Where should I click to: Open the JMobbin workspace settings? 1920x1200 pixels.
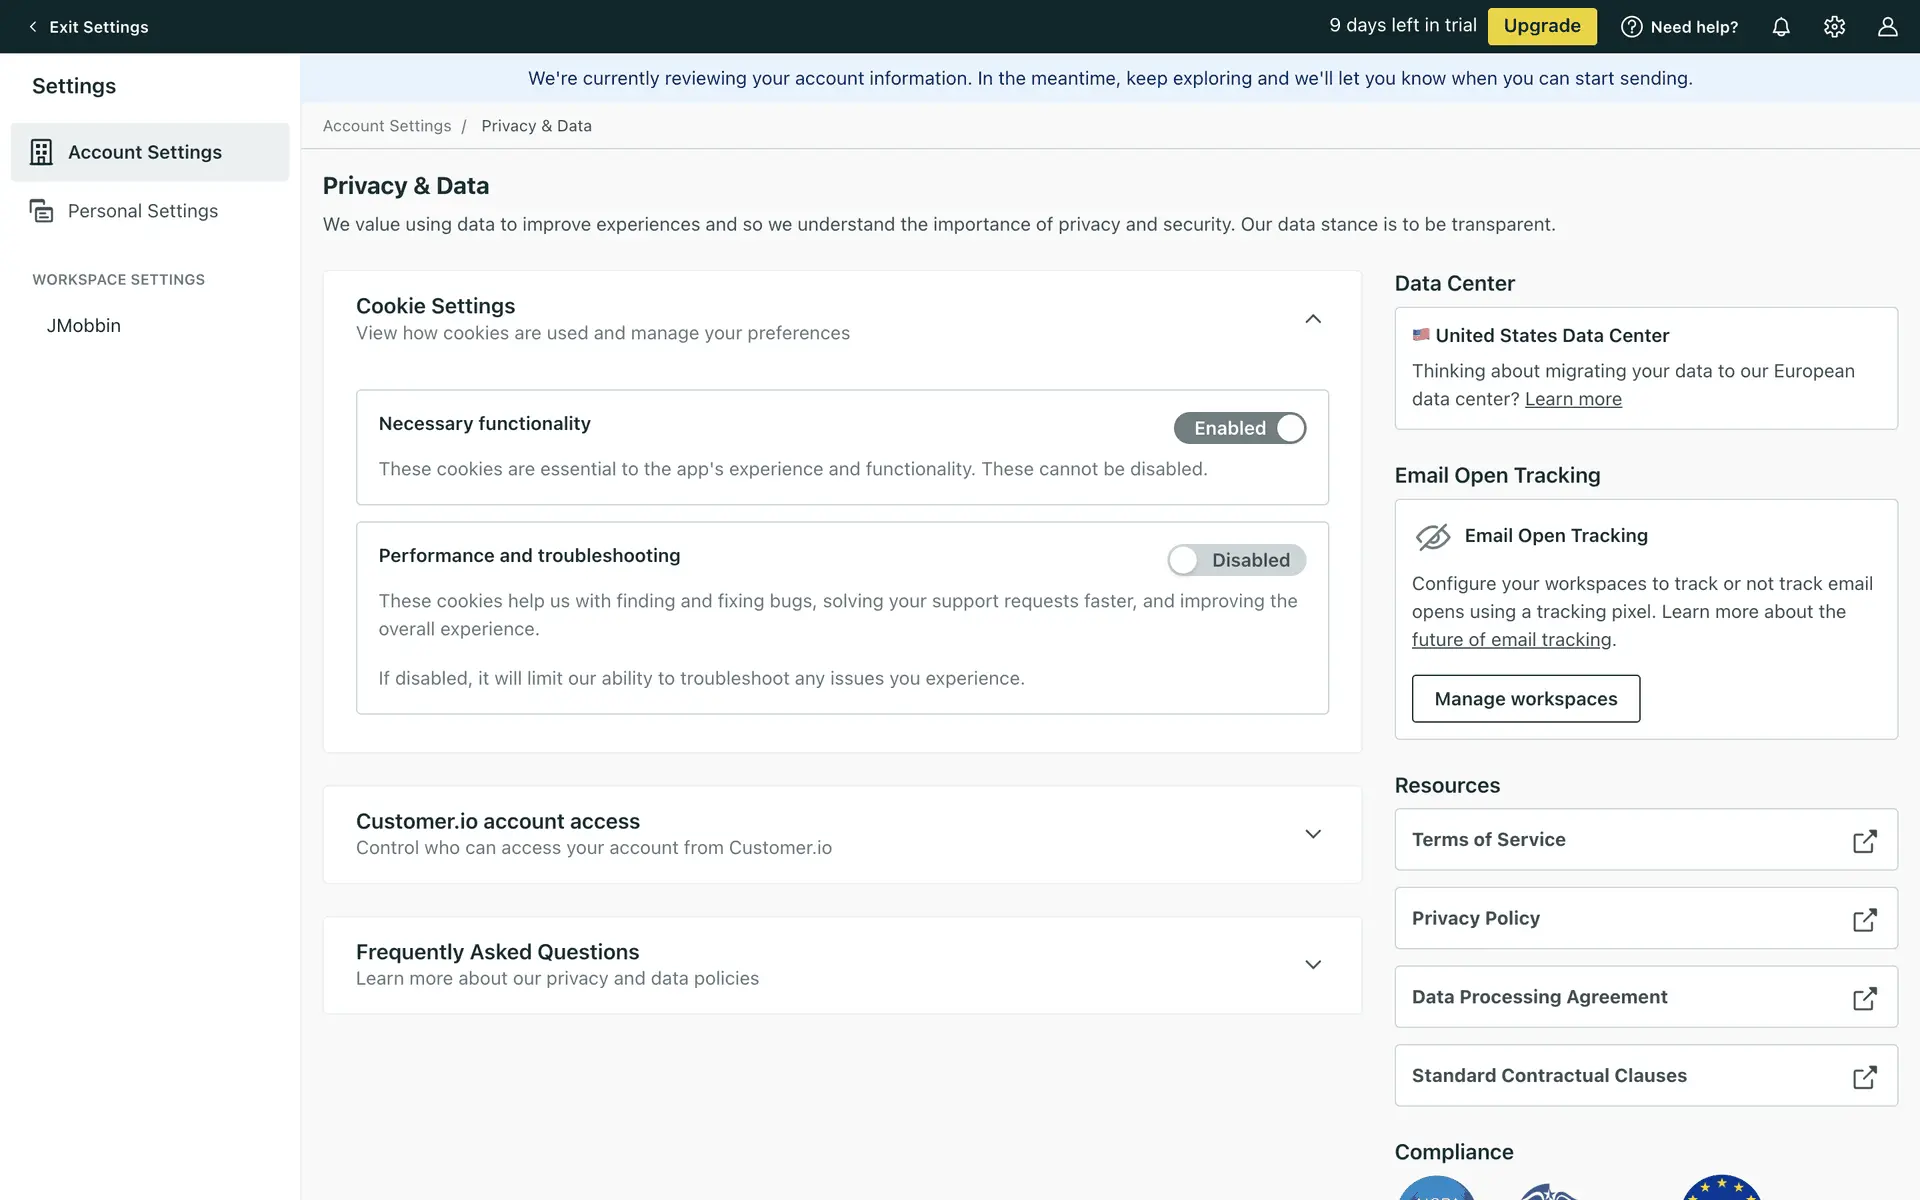(84, 326)
